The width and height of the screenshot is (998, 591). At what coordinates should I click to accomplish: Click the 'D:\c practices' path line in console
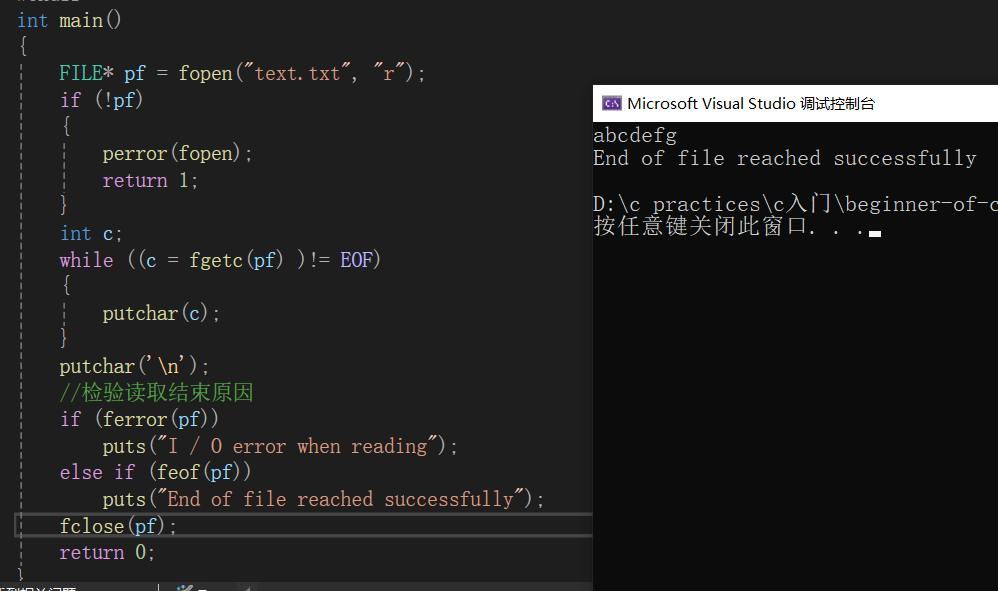[x=795, y=204]
